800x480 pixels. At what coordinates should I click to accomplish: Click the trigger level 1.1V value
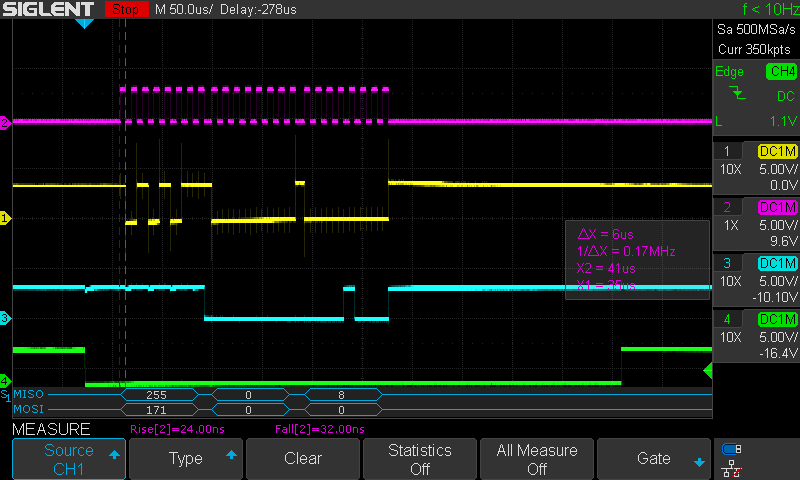783,121
